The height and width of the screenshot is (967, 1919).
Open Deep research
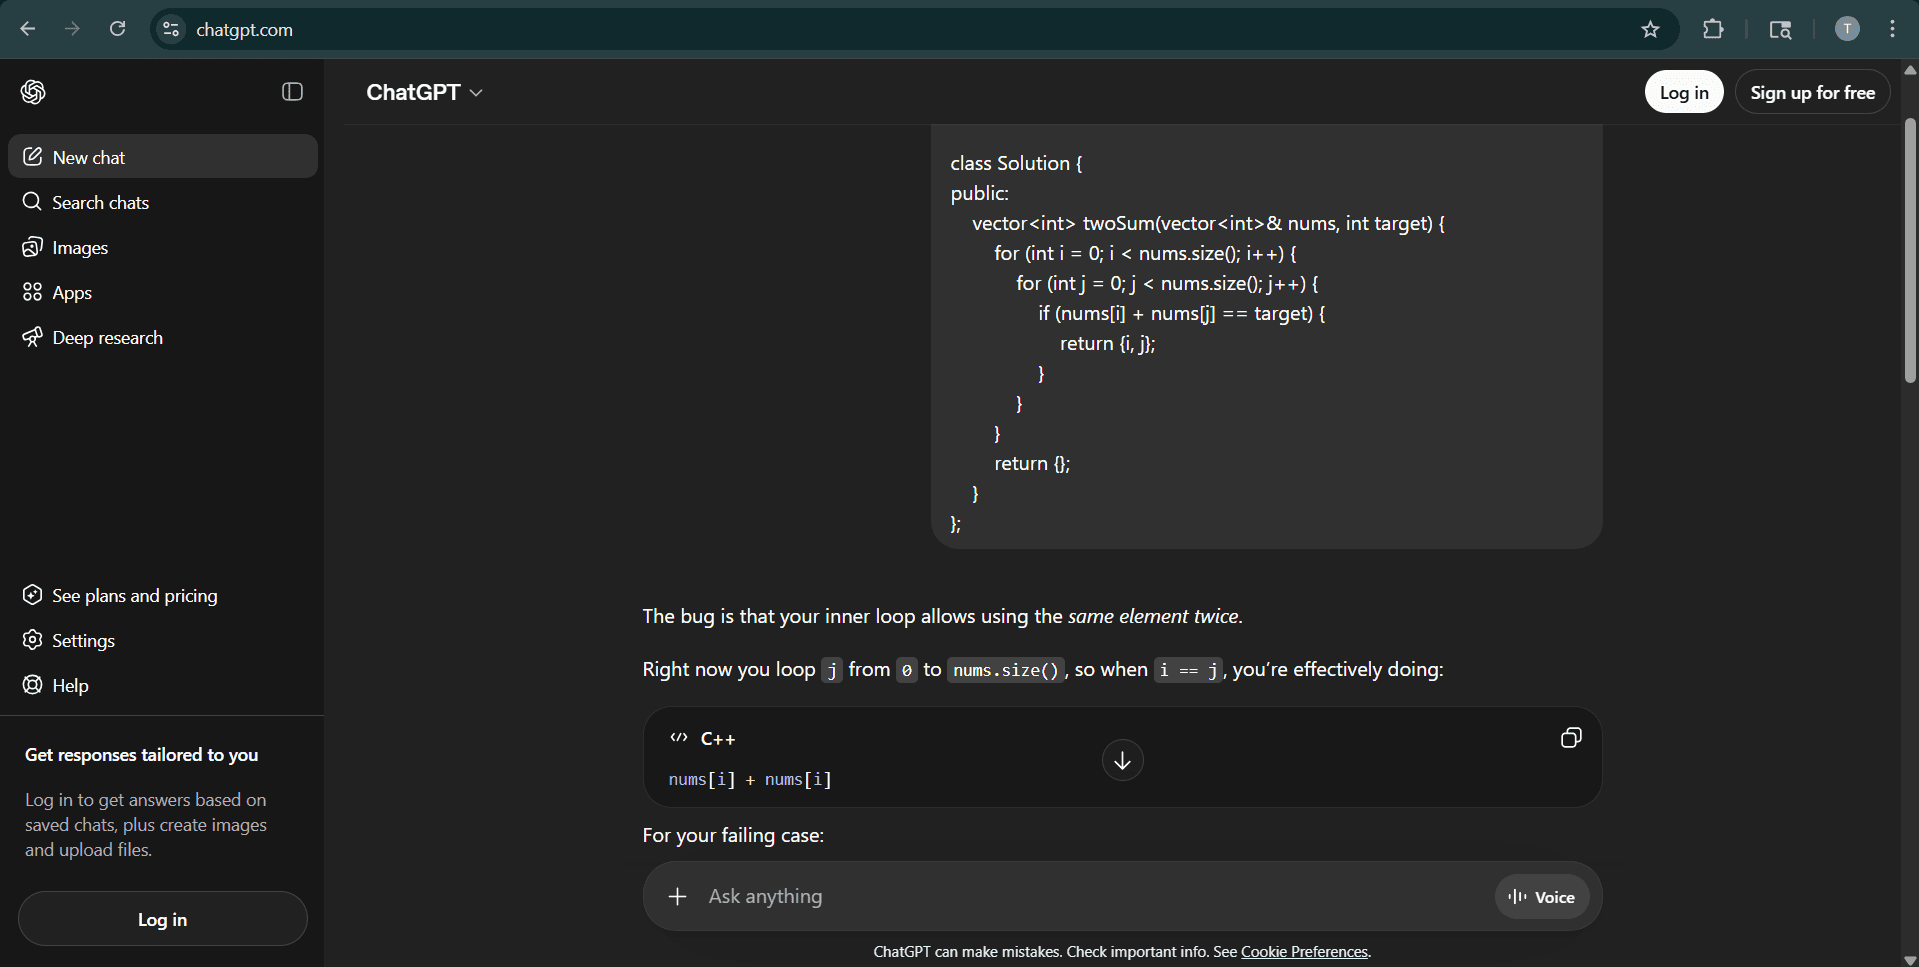point(163,337)
